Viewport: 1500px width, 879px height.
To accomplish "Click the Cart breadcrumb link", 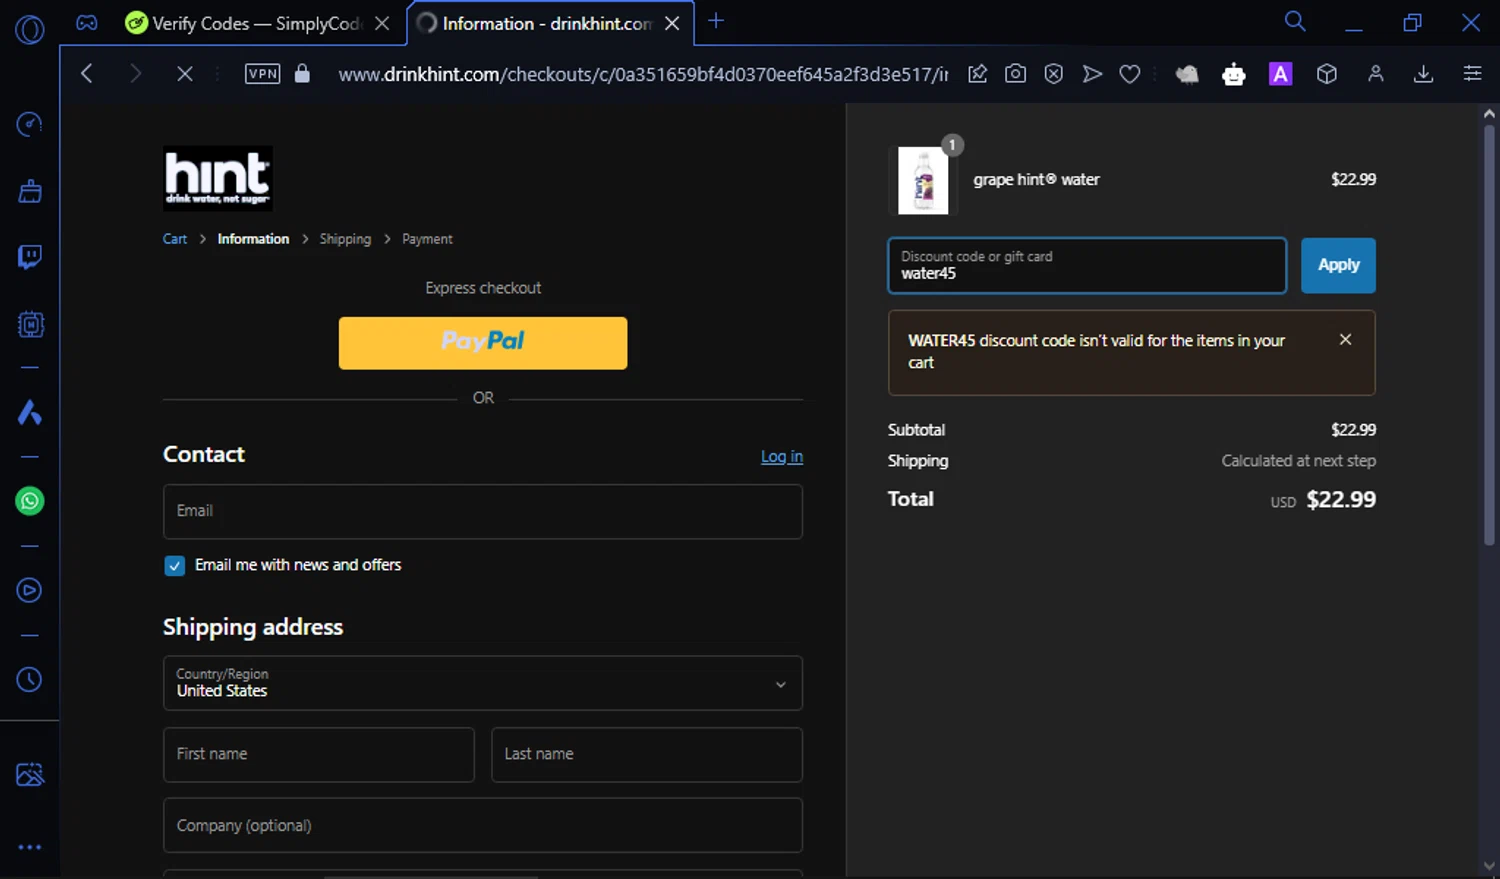I will [175, 239].
